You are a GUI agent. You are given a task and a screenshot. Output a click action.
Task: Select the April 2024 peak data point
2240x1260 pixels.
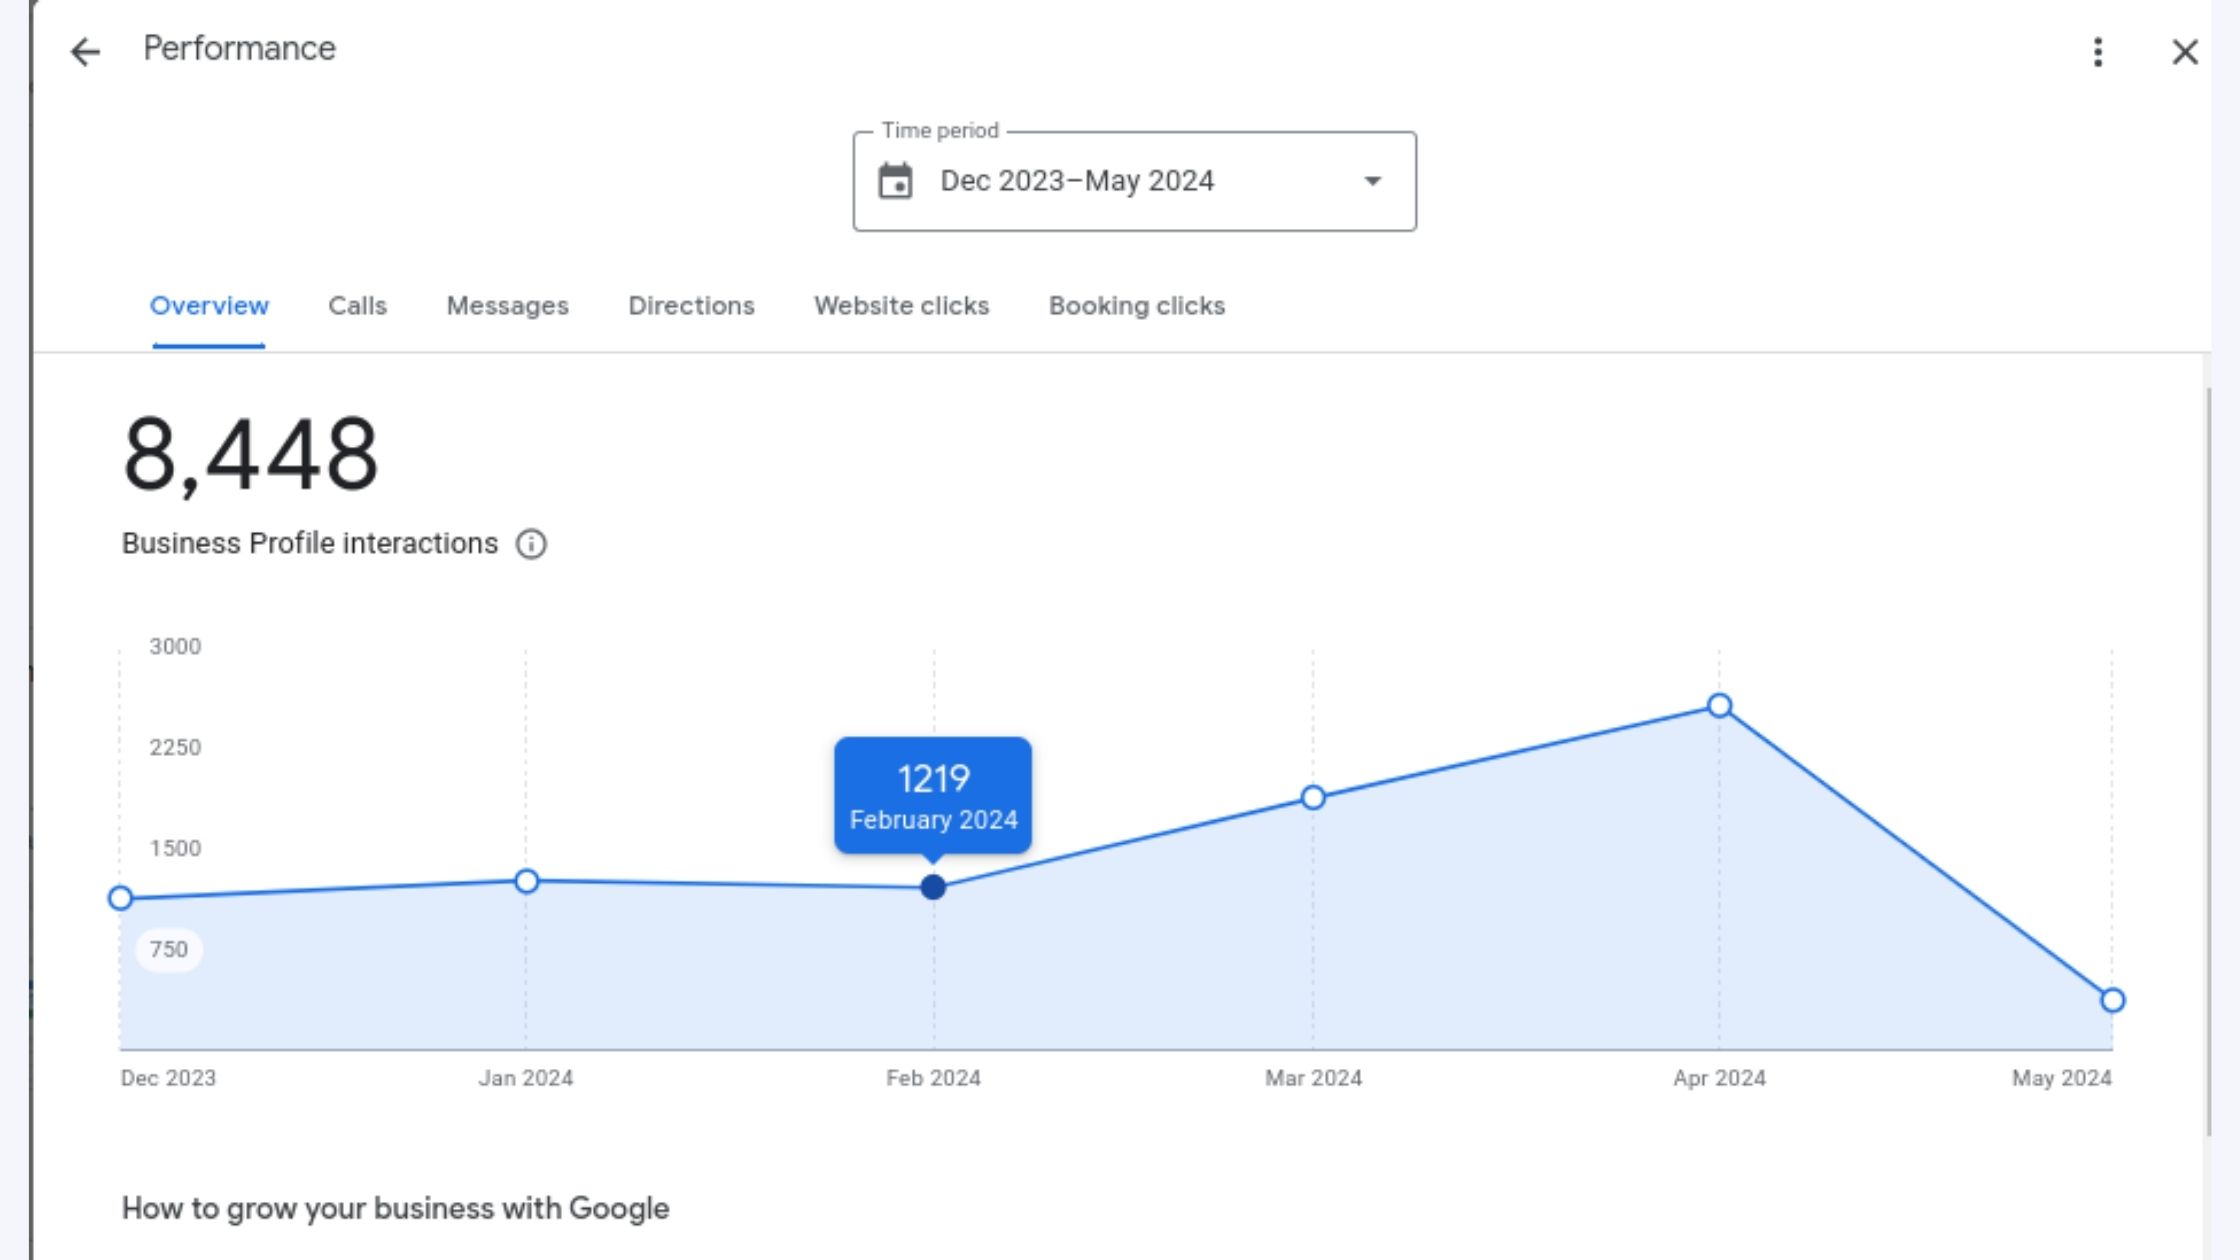coord(1719,706)
